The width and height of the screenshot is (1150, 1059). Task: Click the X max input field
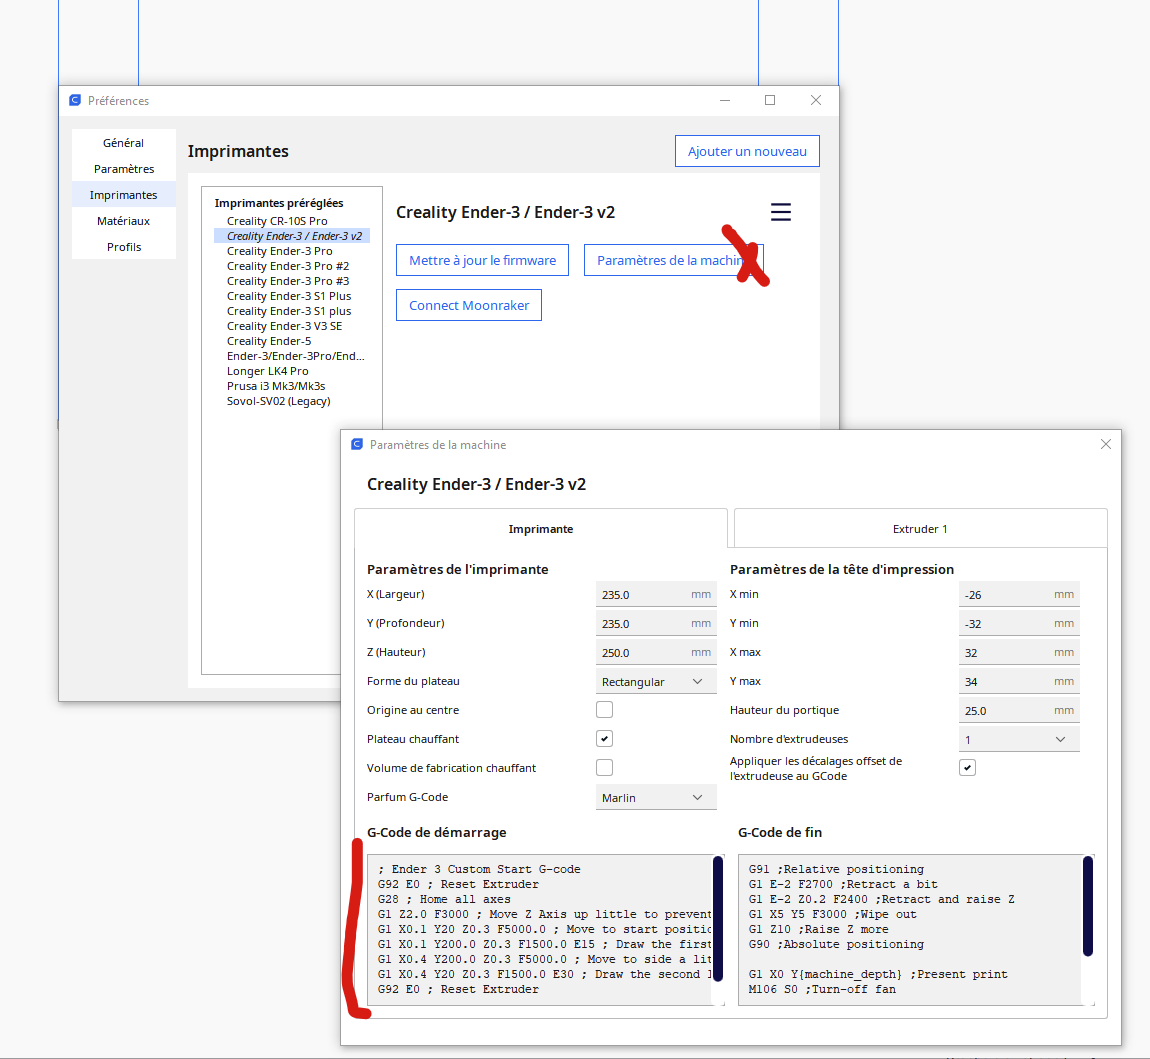pyautogui.click(x=1019, y=653)
